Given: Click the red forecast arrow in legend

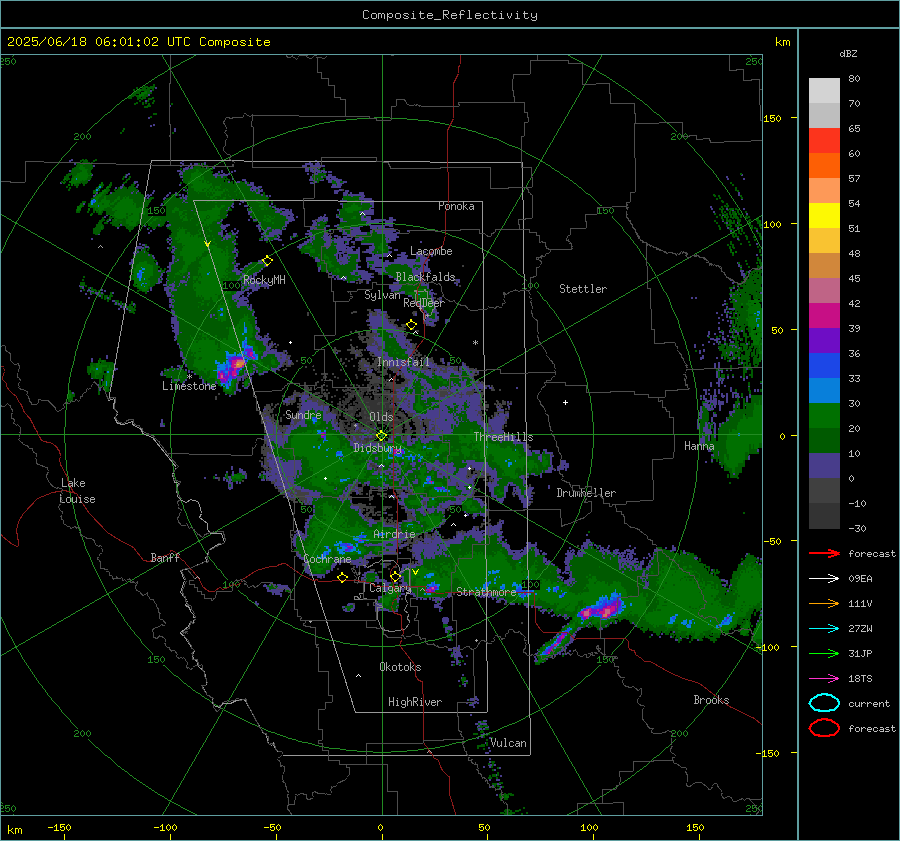Looking at the screenshot, I should coord(824,553).
